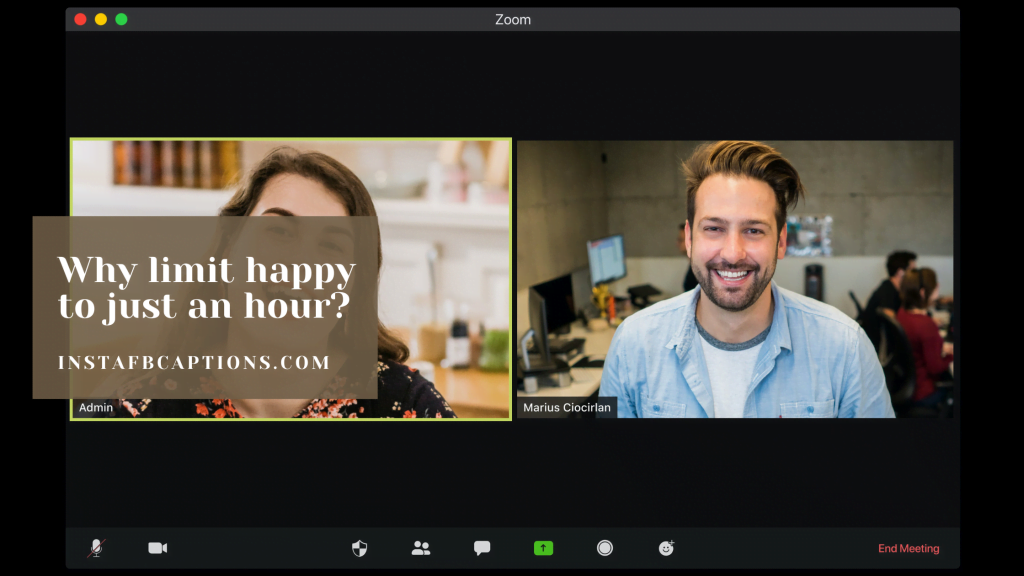Open the meeting Chat bubble
1024x576 pixels.
(481, 548)
